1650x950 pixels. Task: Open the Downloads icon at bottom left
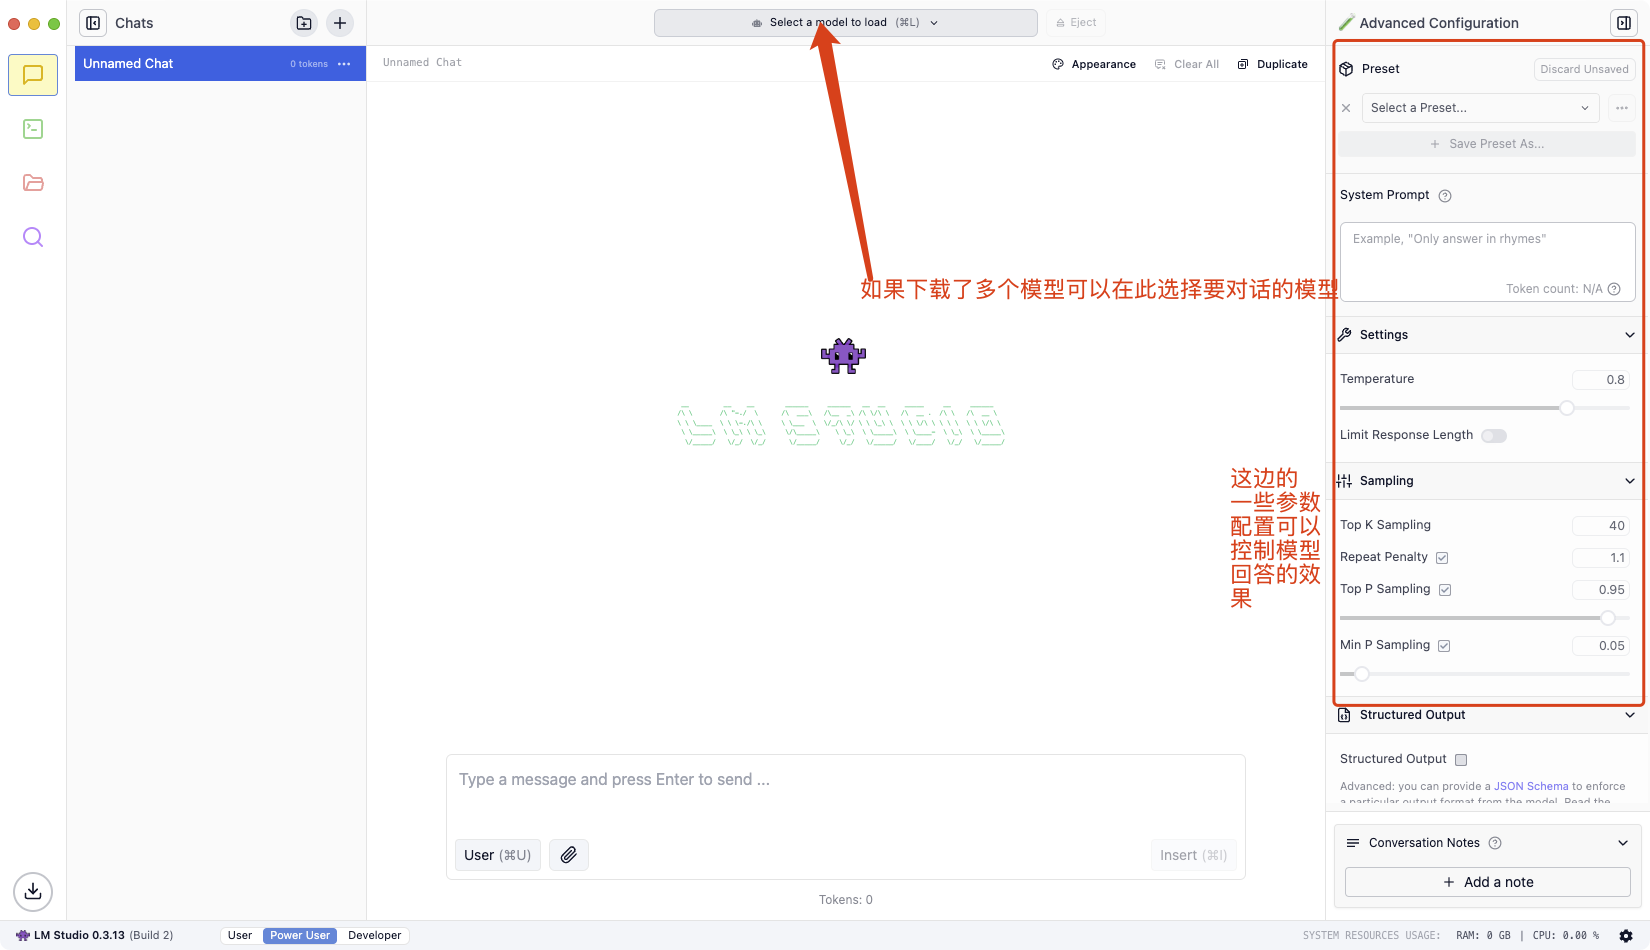33,891
